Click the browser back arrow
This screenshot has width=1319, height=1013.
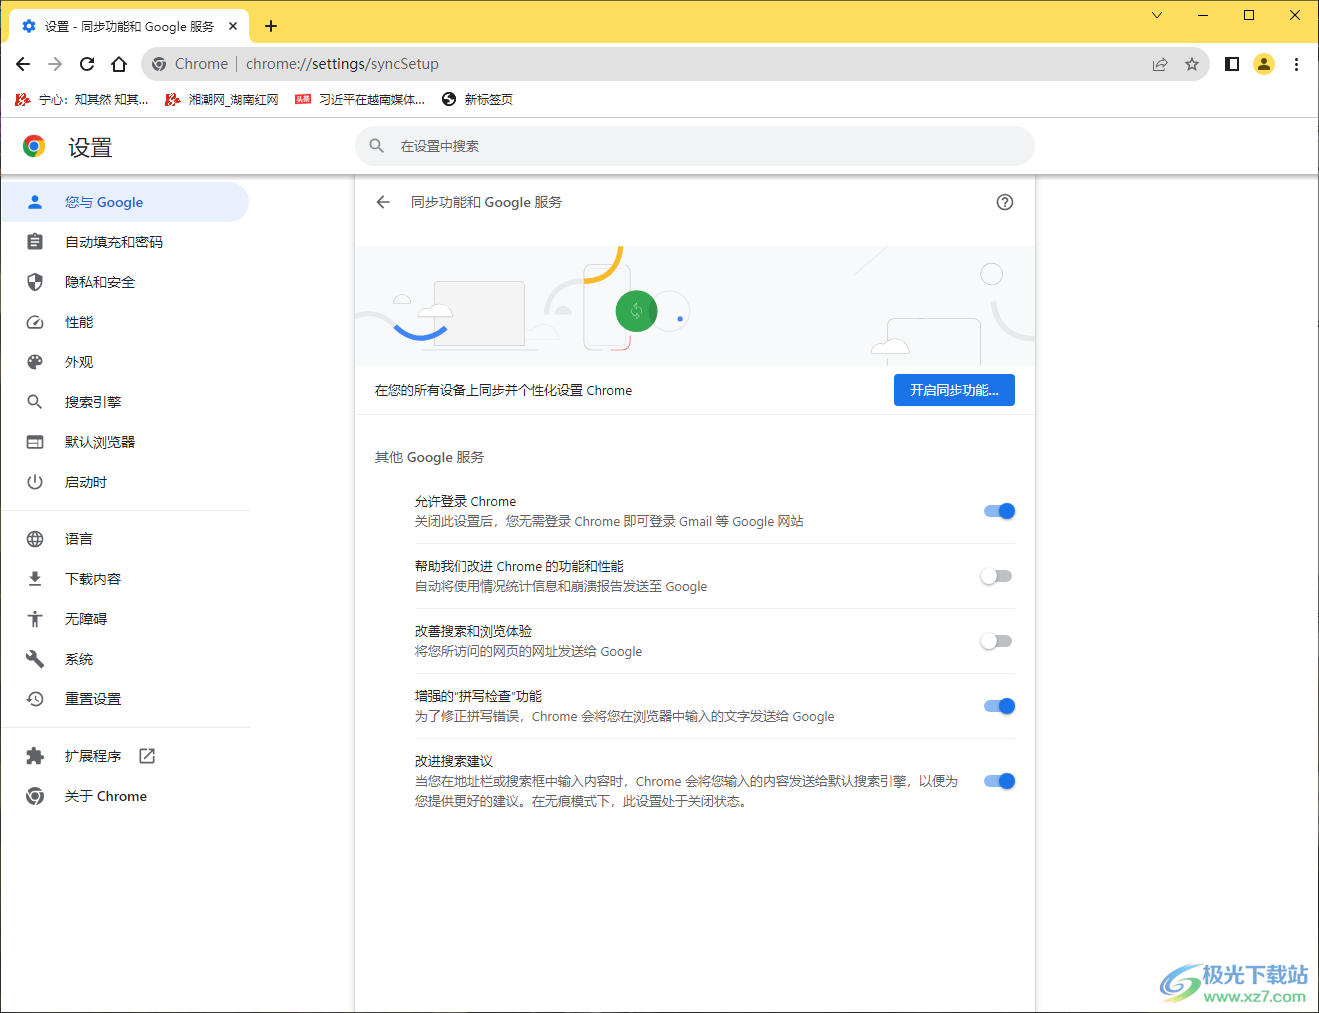pyautogui.click(x=23, y=64)
